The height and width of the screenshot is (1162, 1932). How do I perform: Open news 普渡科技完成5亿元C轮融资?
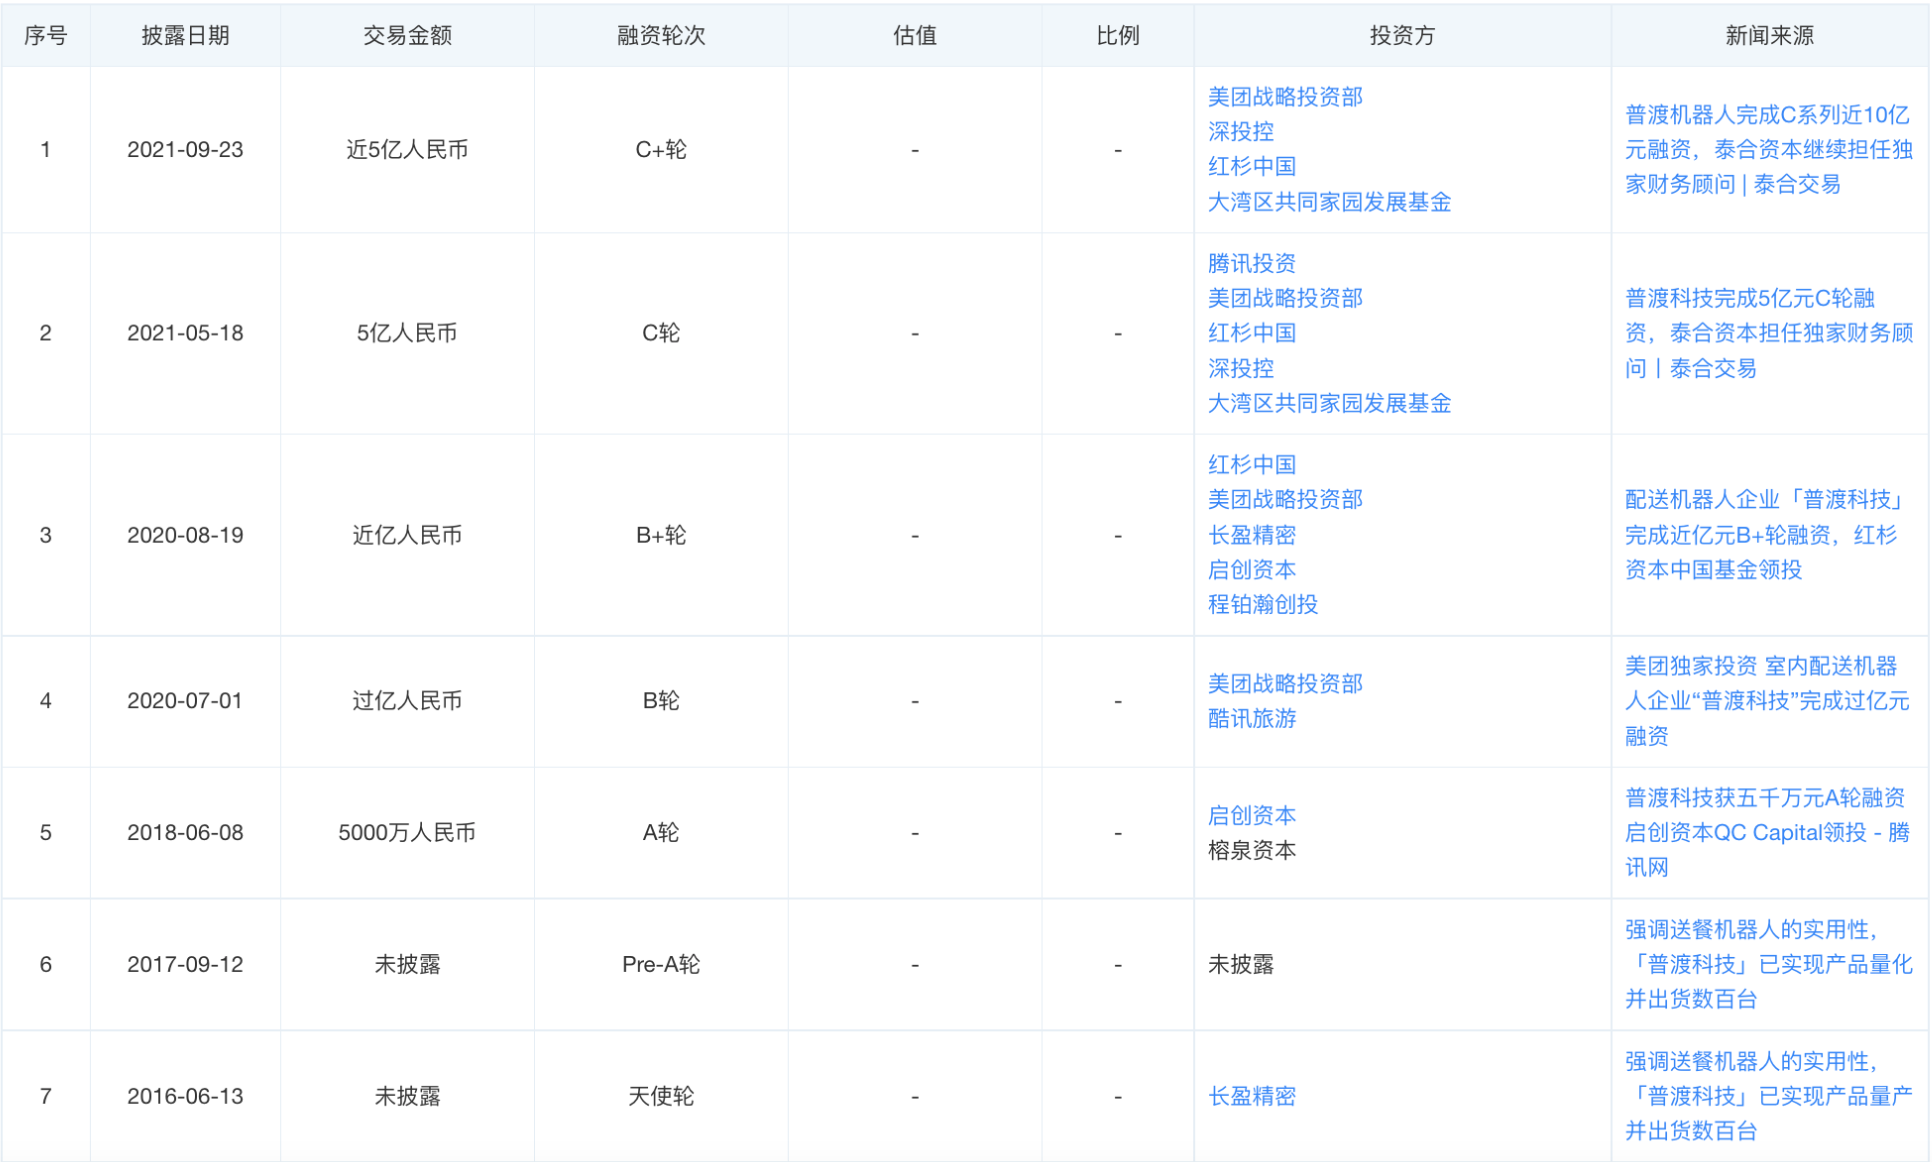click(1767, 333)
